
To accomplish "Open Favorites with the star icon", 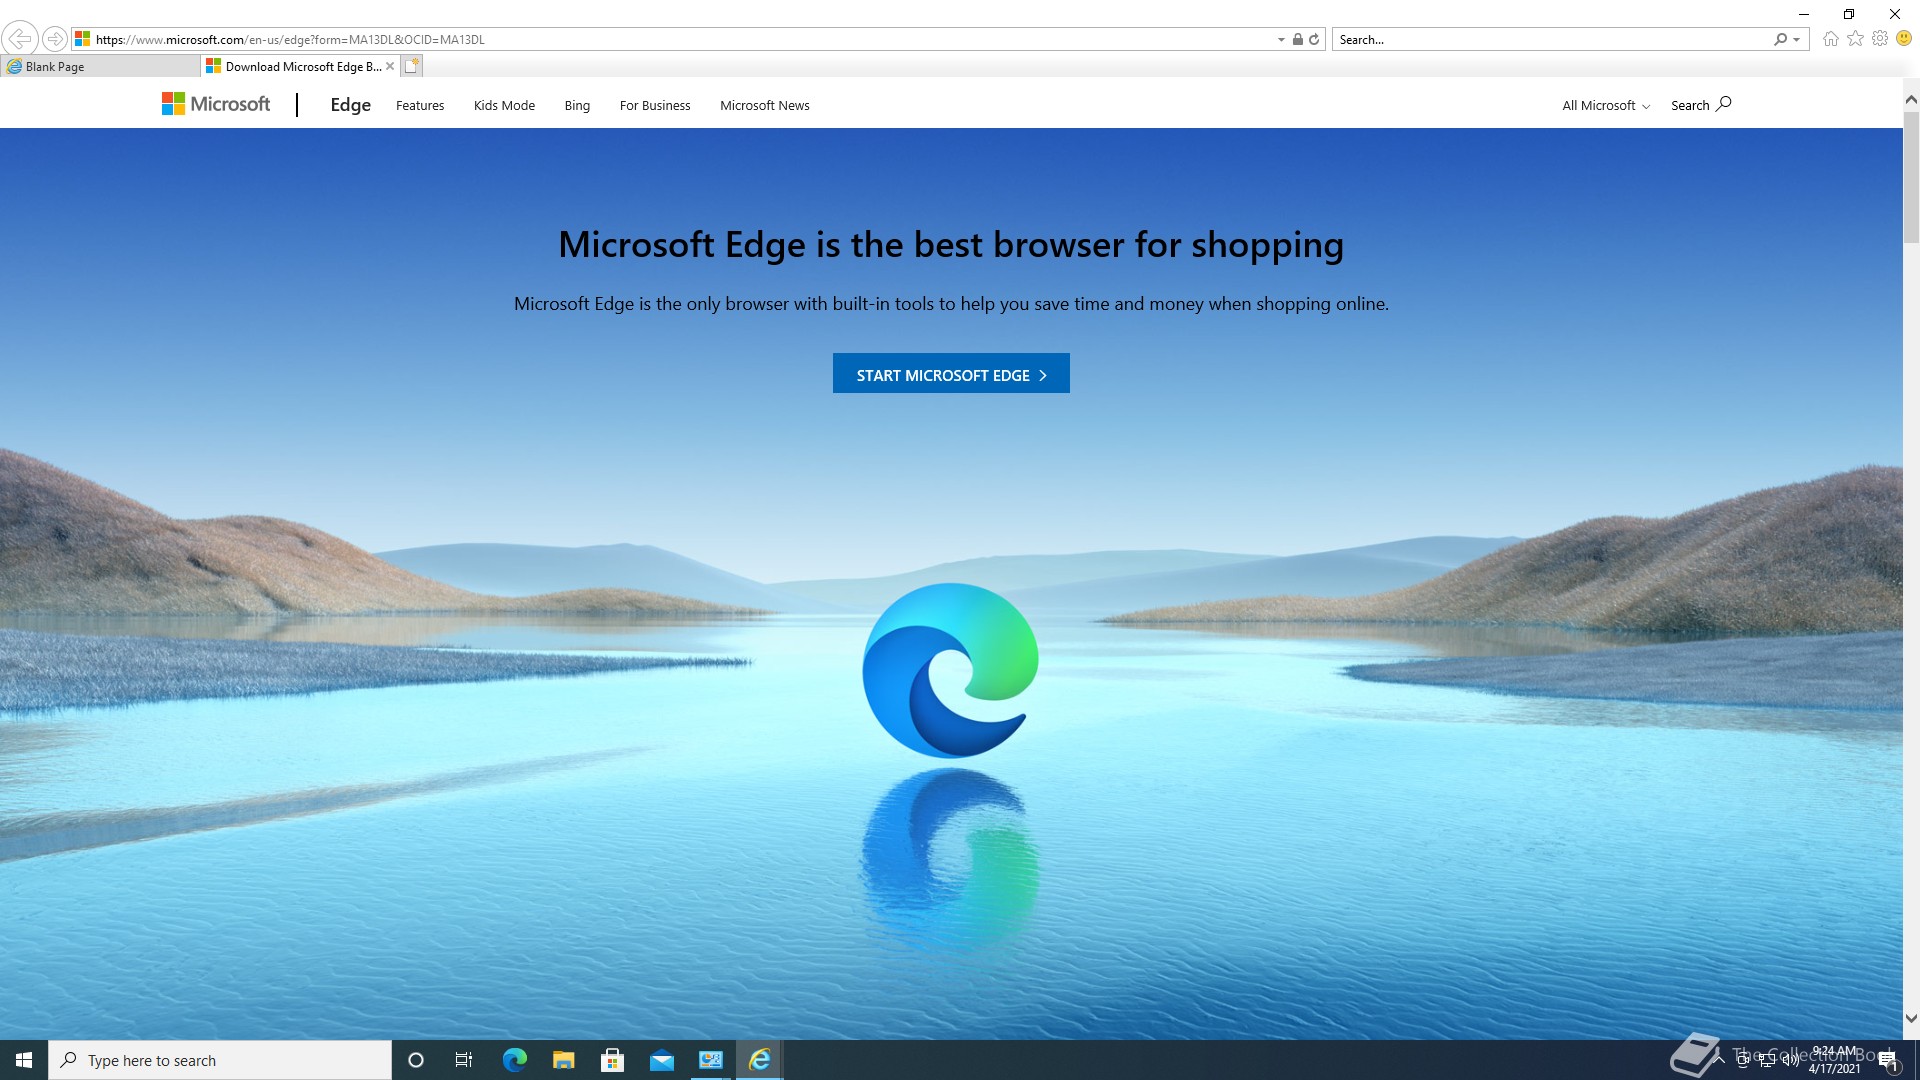I will pyautogui.click(x=1856, y=39).
